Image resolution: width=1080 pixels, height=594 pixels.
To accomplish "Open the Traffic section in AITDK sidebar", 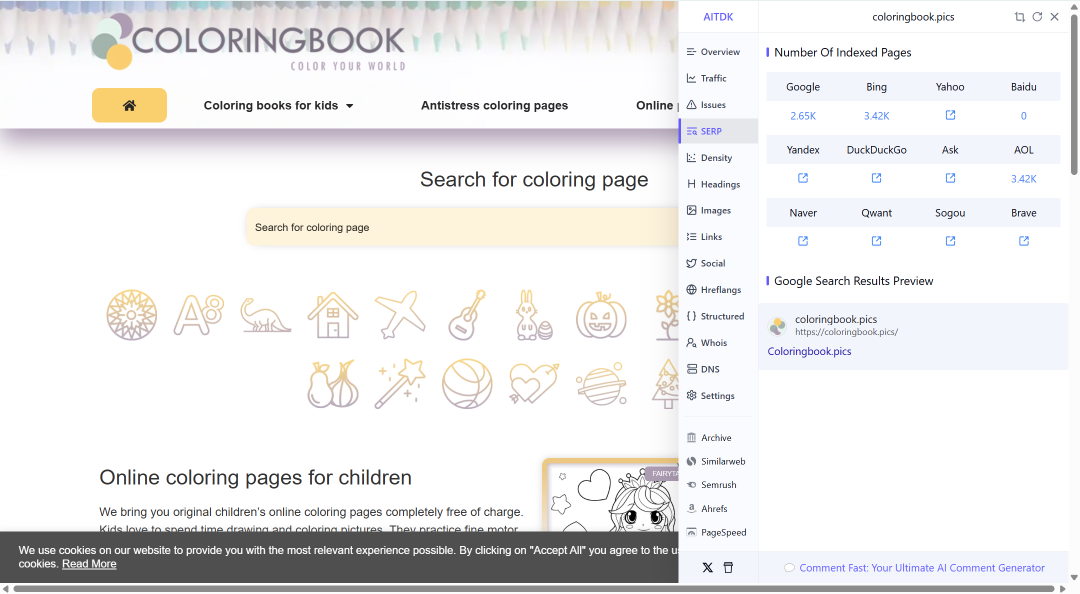I will point(718,79).
